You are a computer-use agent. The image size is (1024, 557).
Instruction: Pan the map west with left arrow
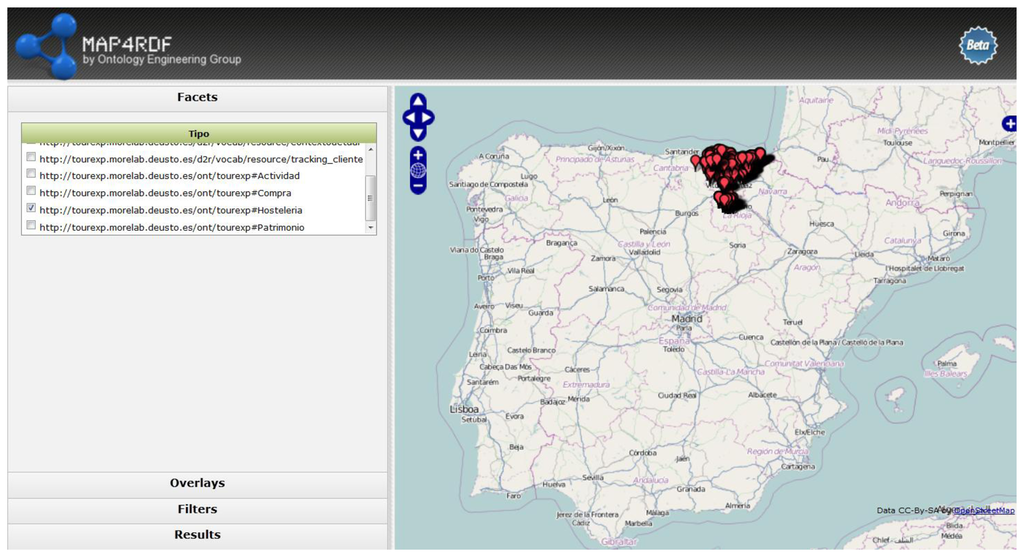coord(408,118)
